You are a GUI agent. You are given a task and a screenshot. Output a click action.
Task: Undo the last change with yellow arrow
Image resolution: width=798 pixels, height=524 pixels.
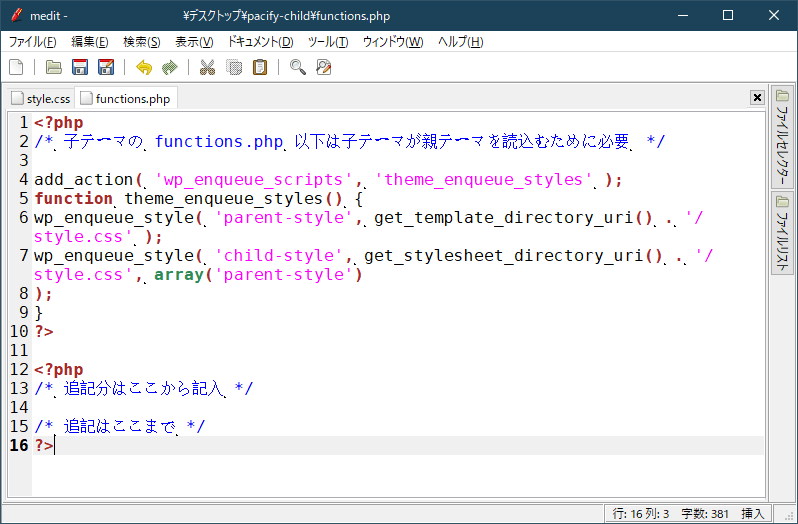(144, 67)
